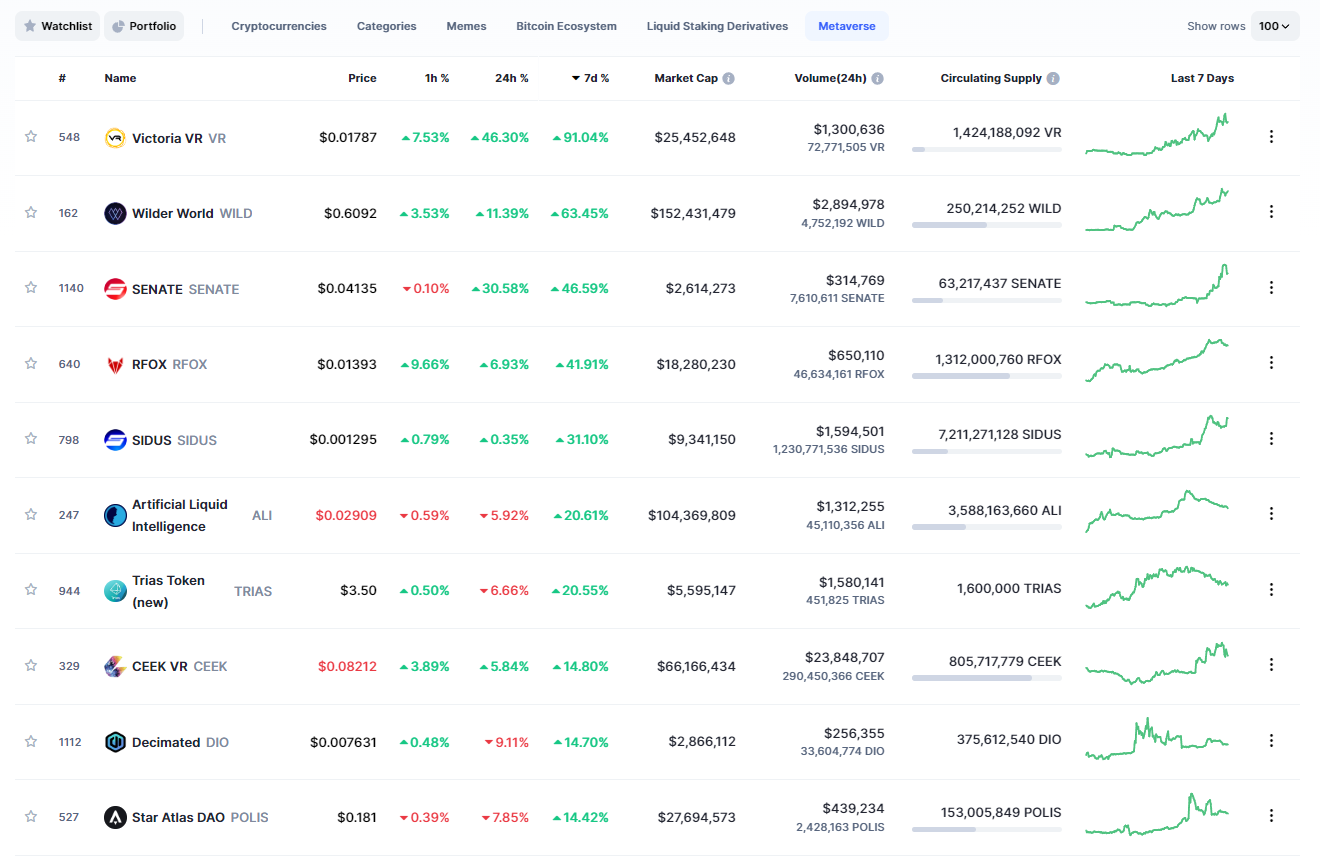Open the more options menu for Decimated
This screenshot has height=856, width=1320.
1271,741
